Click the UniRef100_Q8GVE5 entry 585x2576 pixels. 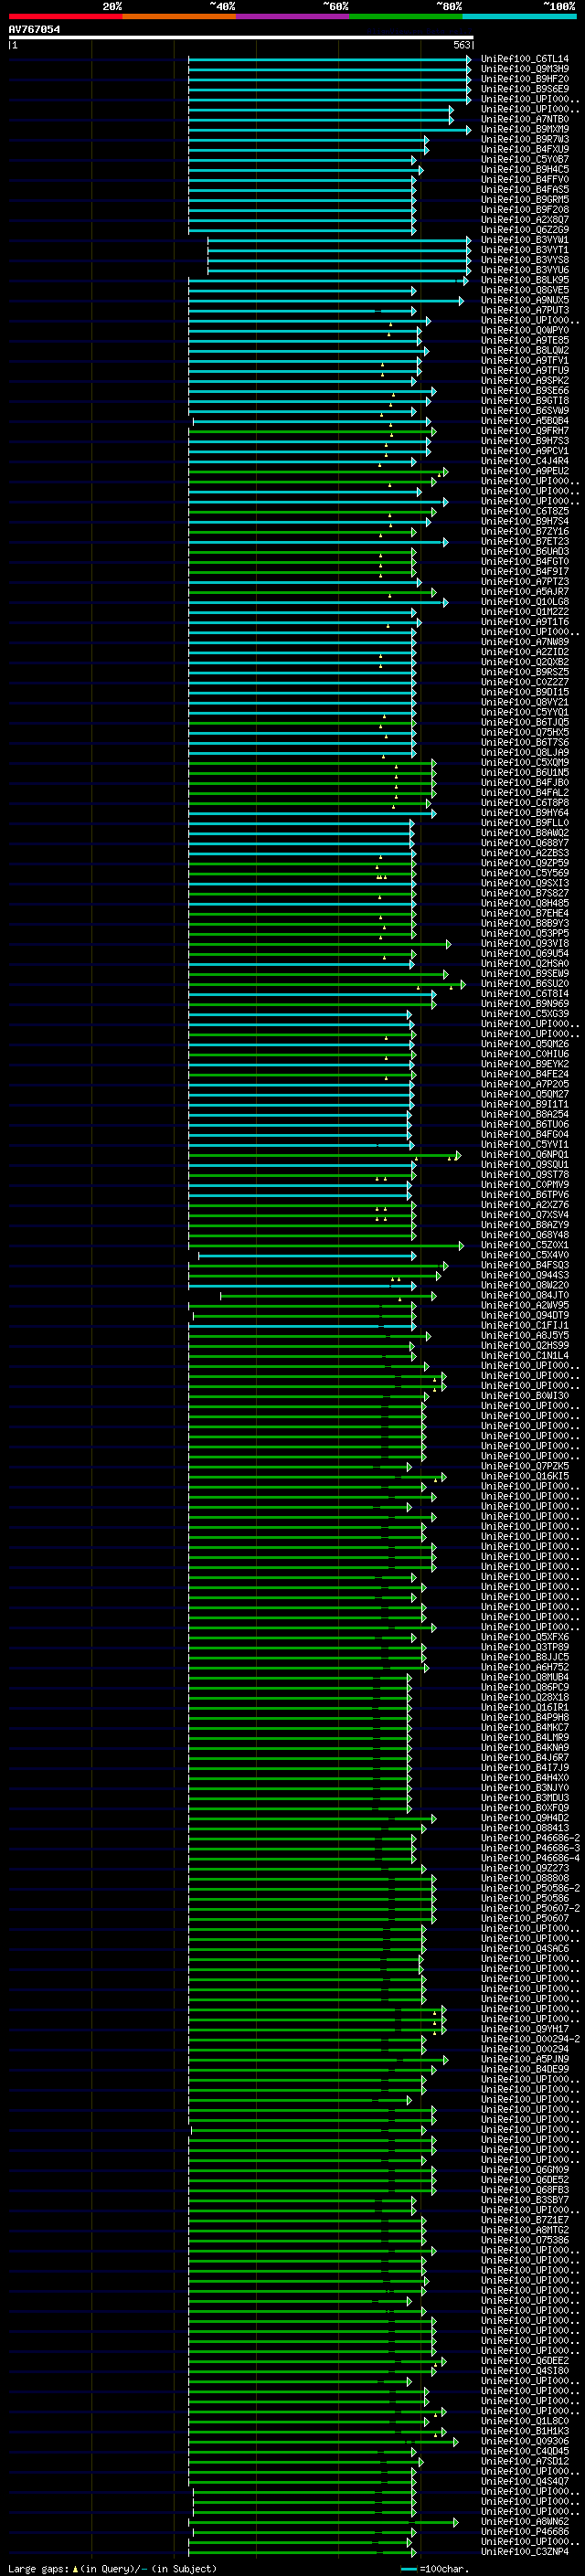click(x=525, y=290)
